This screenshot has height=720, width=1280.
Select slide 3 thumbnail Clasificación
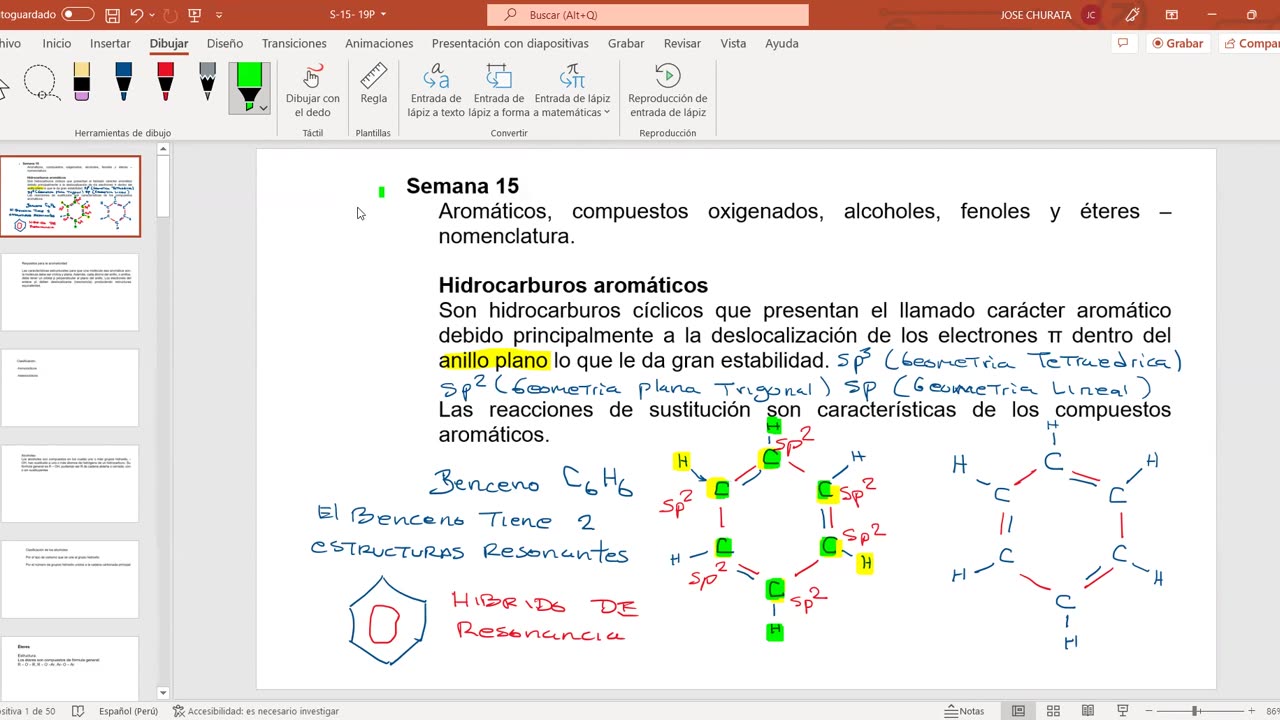[70, 388]
